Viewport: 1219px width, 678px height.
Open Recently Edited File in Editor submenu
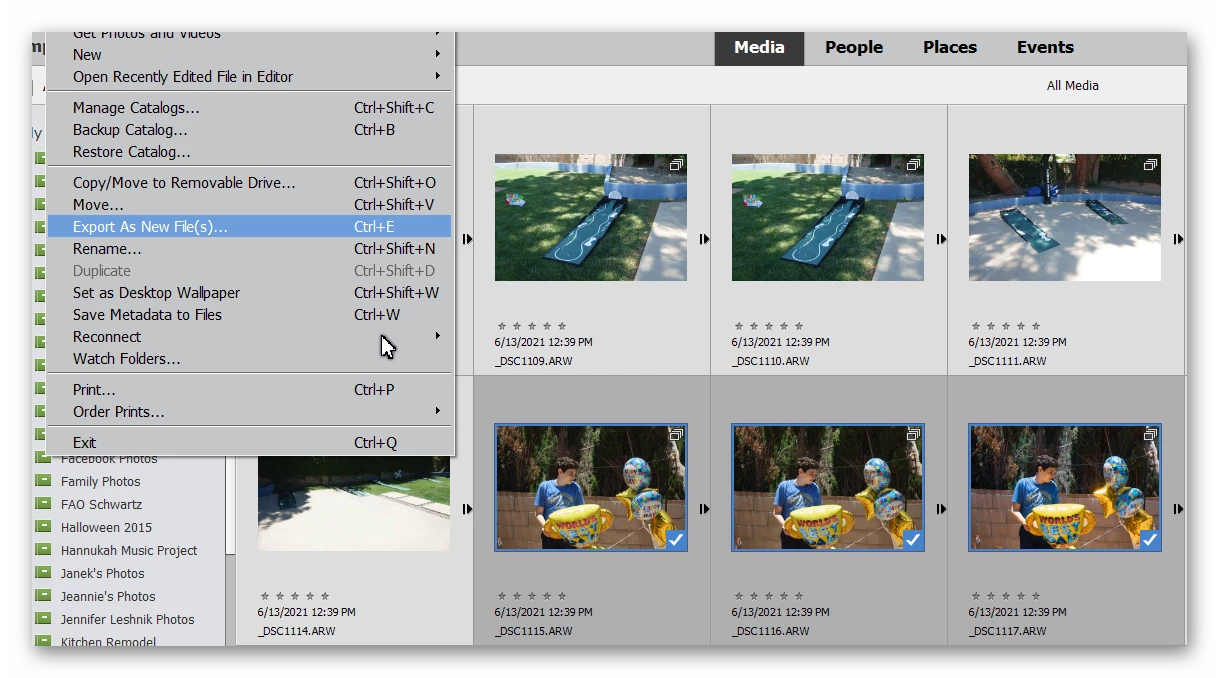pos(249,77)
